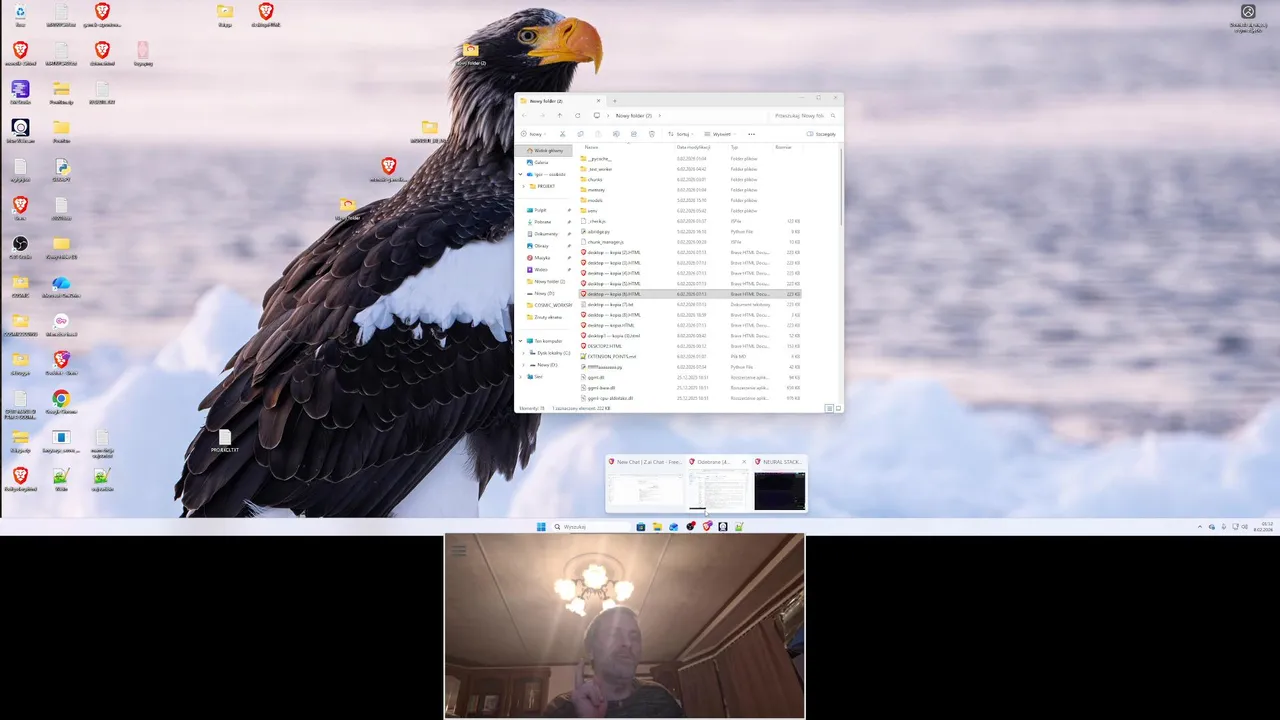Collapse the Igor – osobiste tree node

(521, 174)
